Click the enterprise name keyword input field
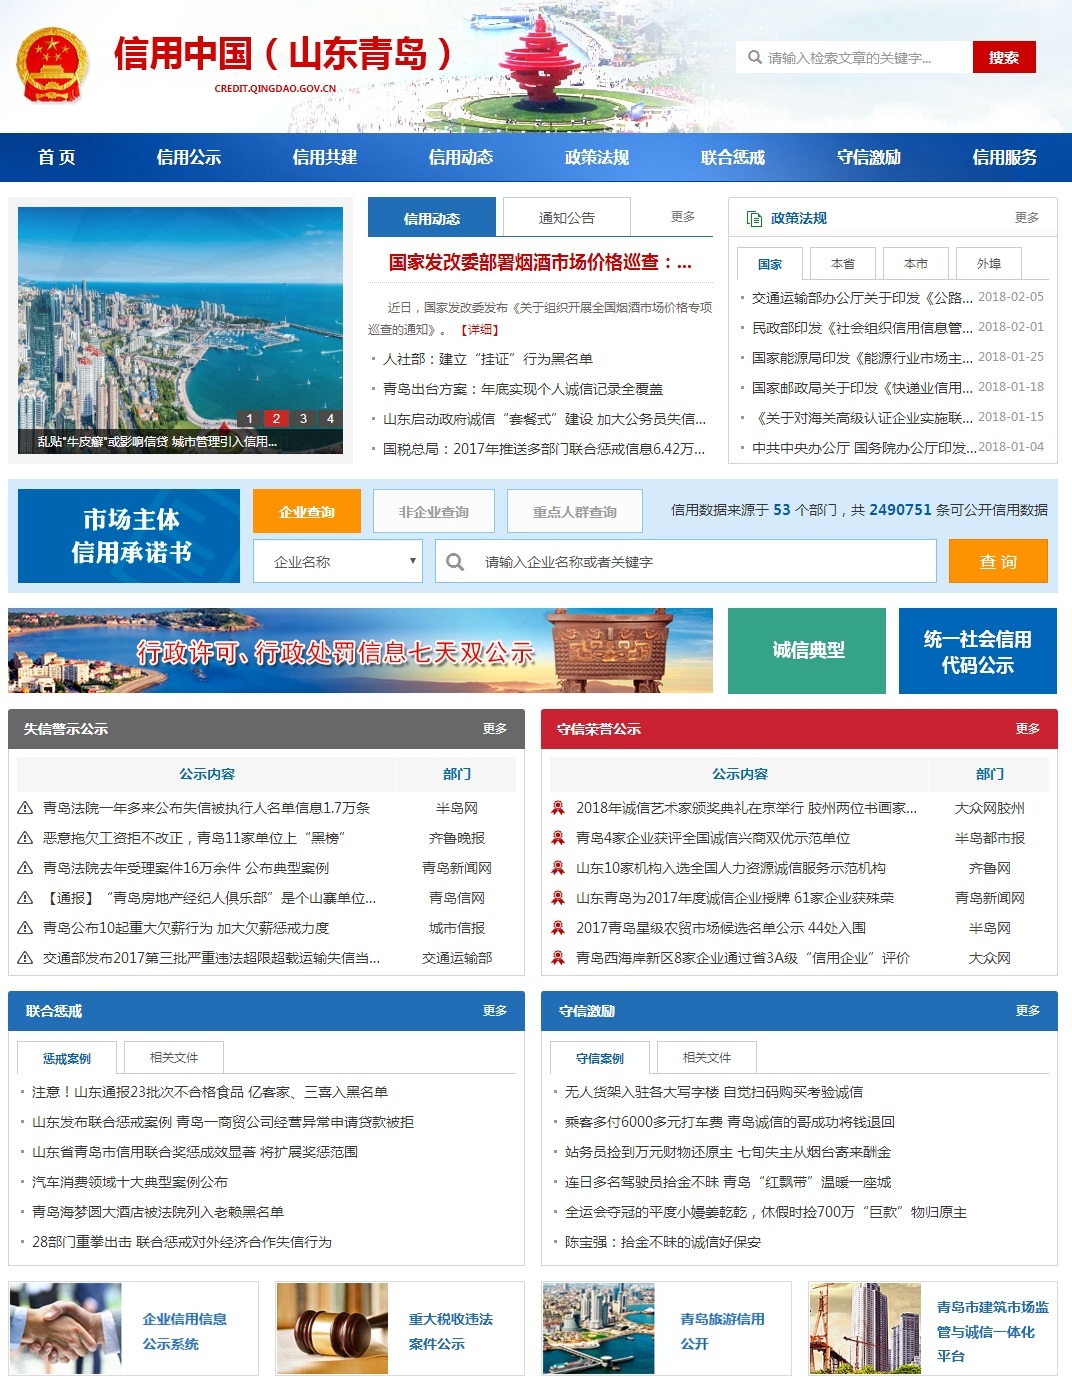The image size is (1072, 1385). [x=700, y=562]
